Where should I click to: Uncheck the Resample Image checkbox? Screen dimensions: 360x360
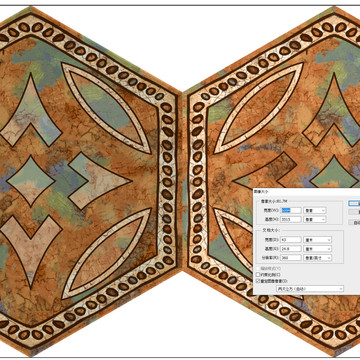click(258, 281)
